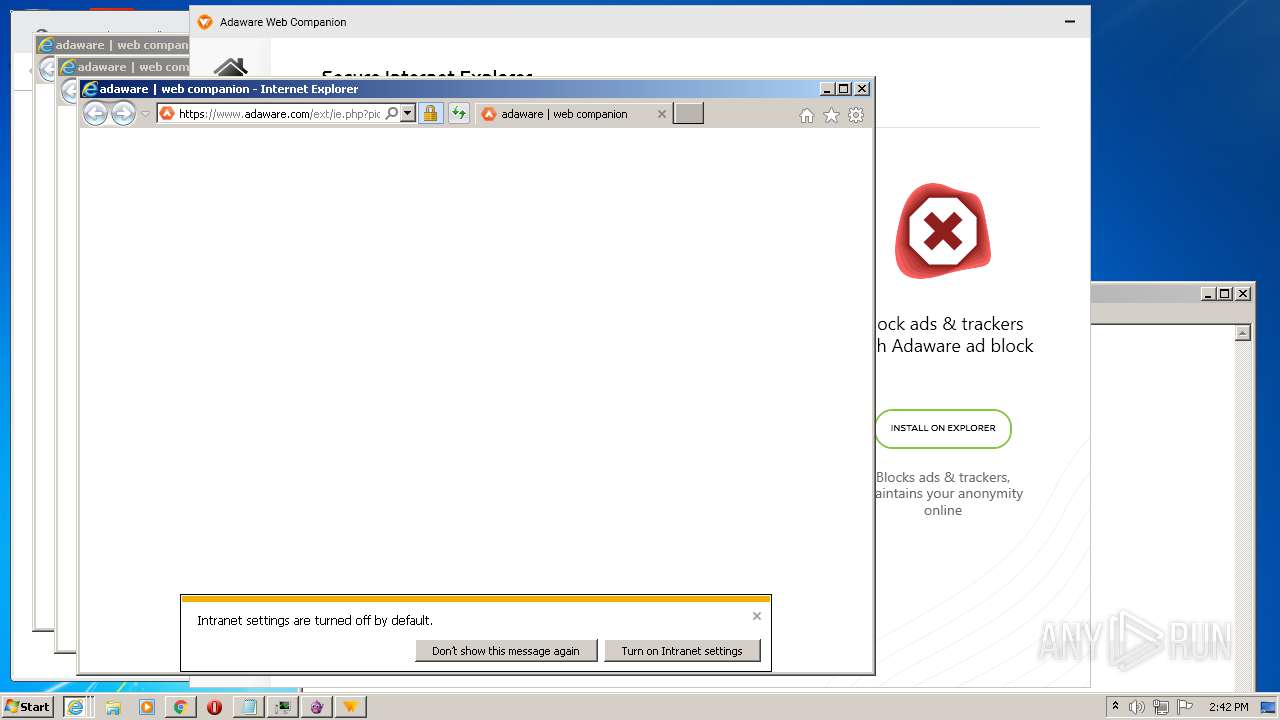This screenshot has height=720, width=1280.
Task: Click the adaware.com address bar URL
Action: click(x=279, y=114)
